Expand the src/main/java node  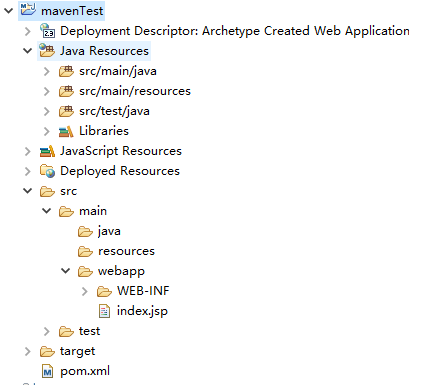click(x=47, y=71)
